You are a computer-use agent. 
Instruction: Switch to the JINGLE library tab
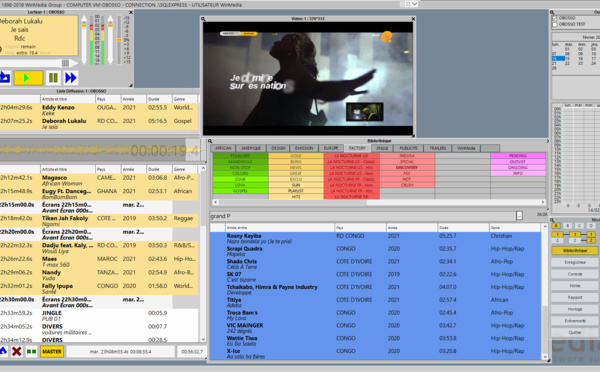point(382,148)
